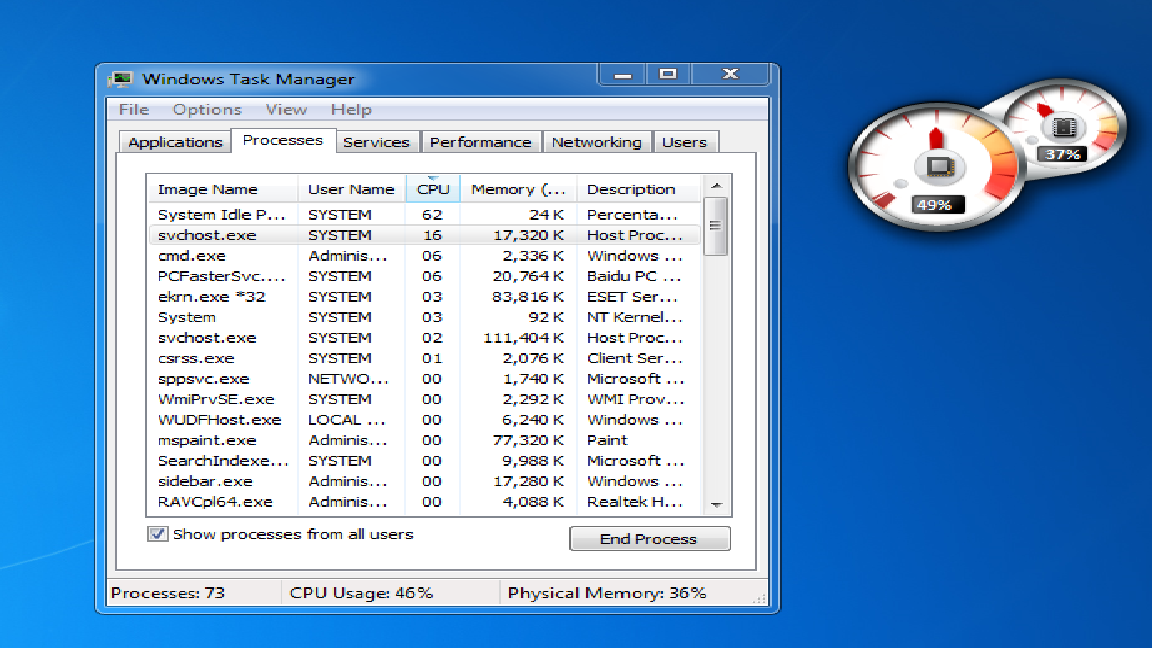Close the Task Manager window

(x=730, y=73)
